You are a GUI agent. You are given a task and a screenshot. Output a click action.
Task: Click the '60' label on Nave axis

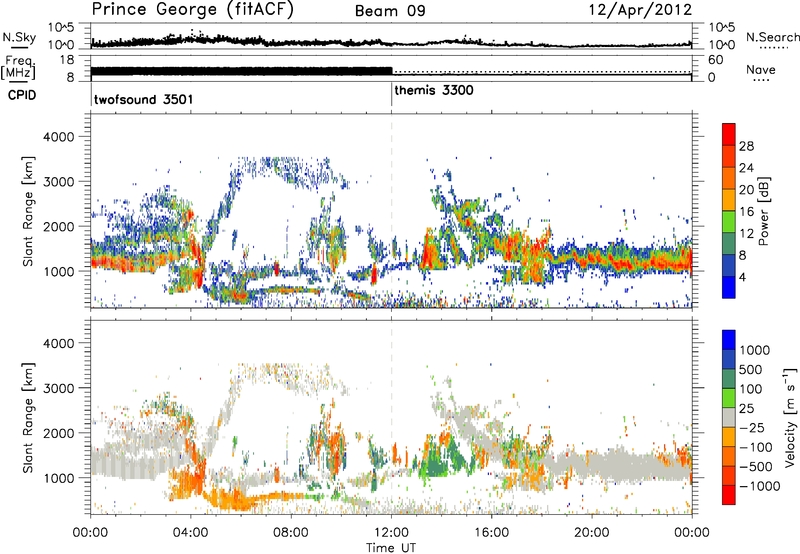(x=715, y=60)
